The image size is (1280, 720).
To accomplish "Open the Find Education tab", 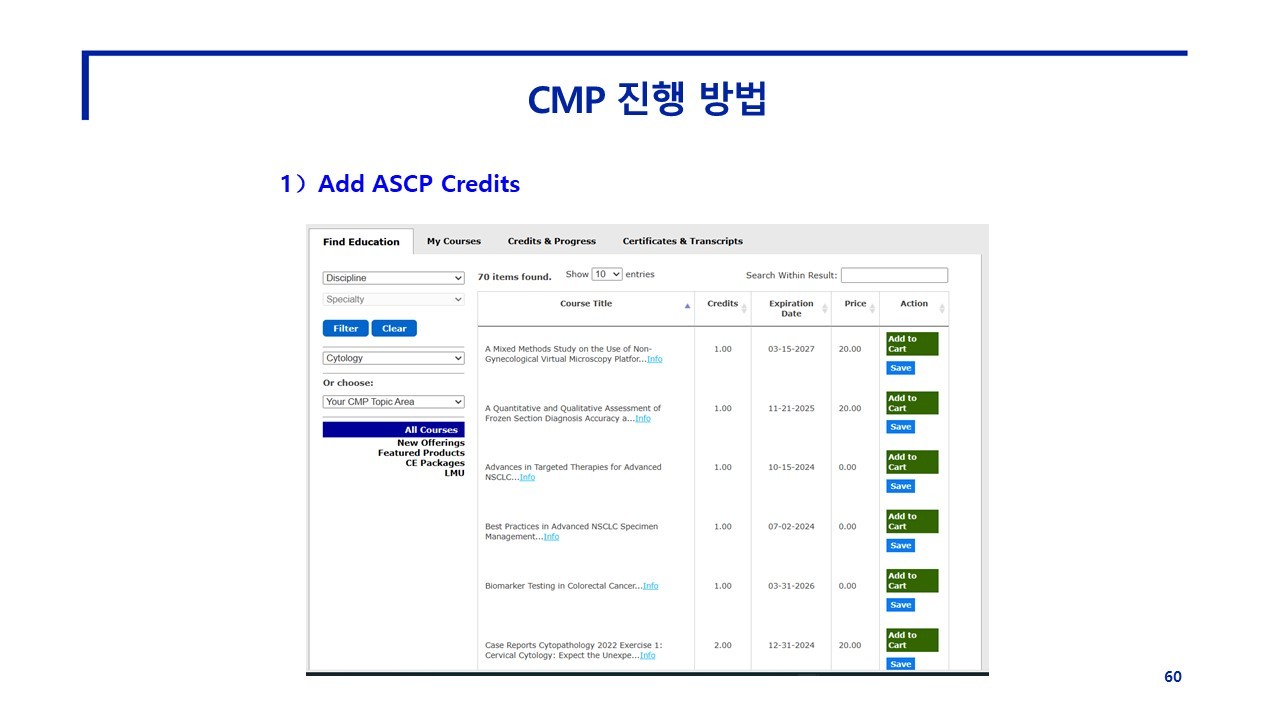I will pos(361,242).
